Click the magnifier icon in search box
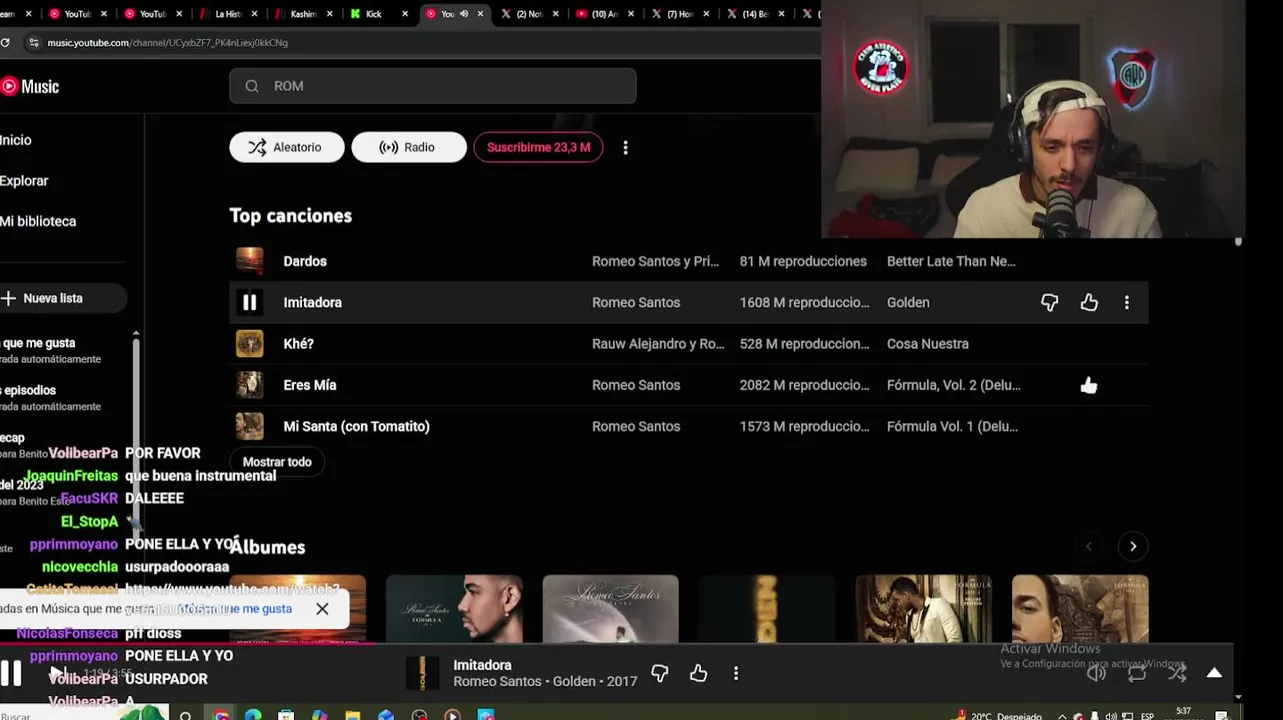 click(252, 86)
